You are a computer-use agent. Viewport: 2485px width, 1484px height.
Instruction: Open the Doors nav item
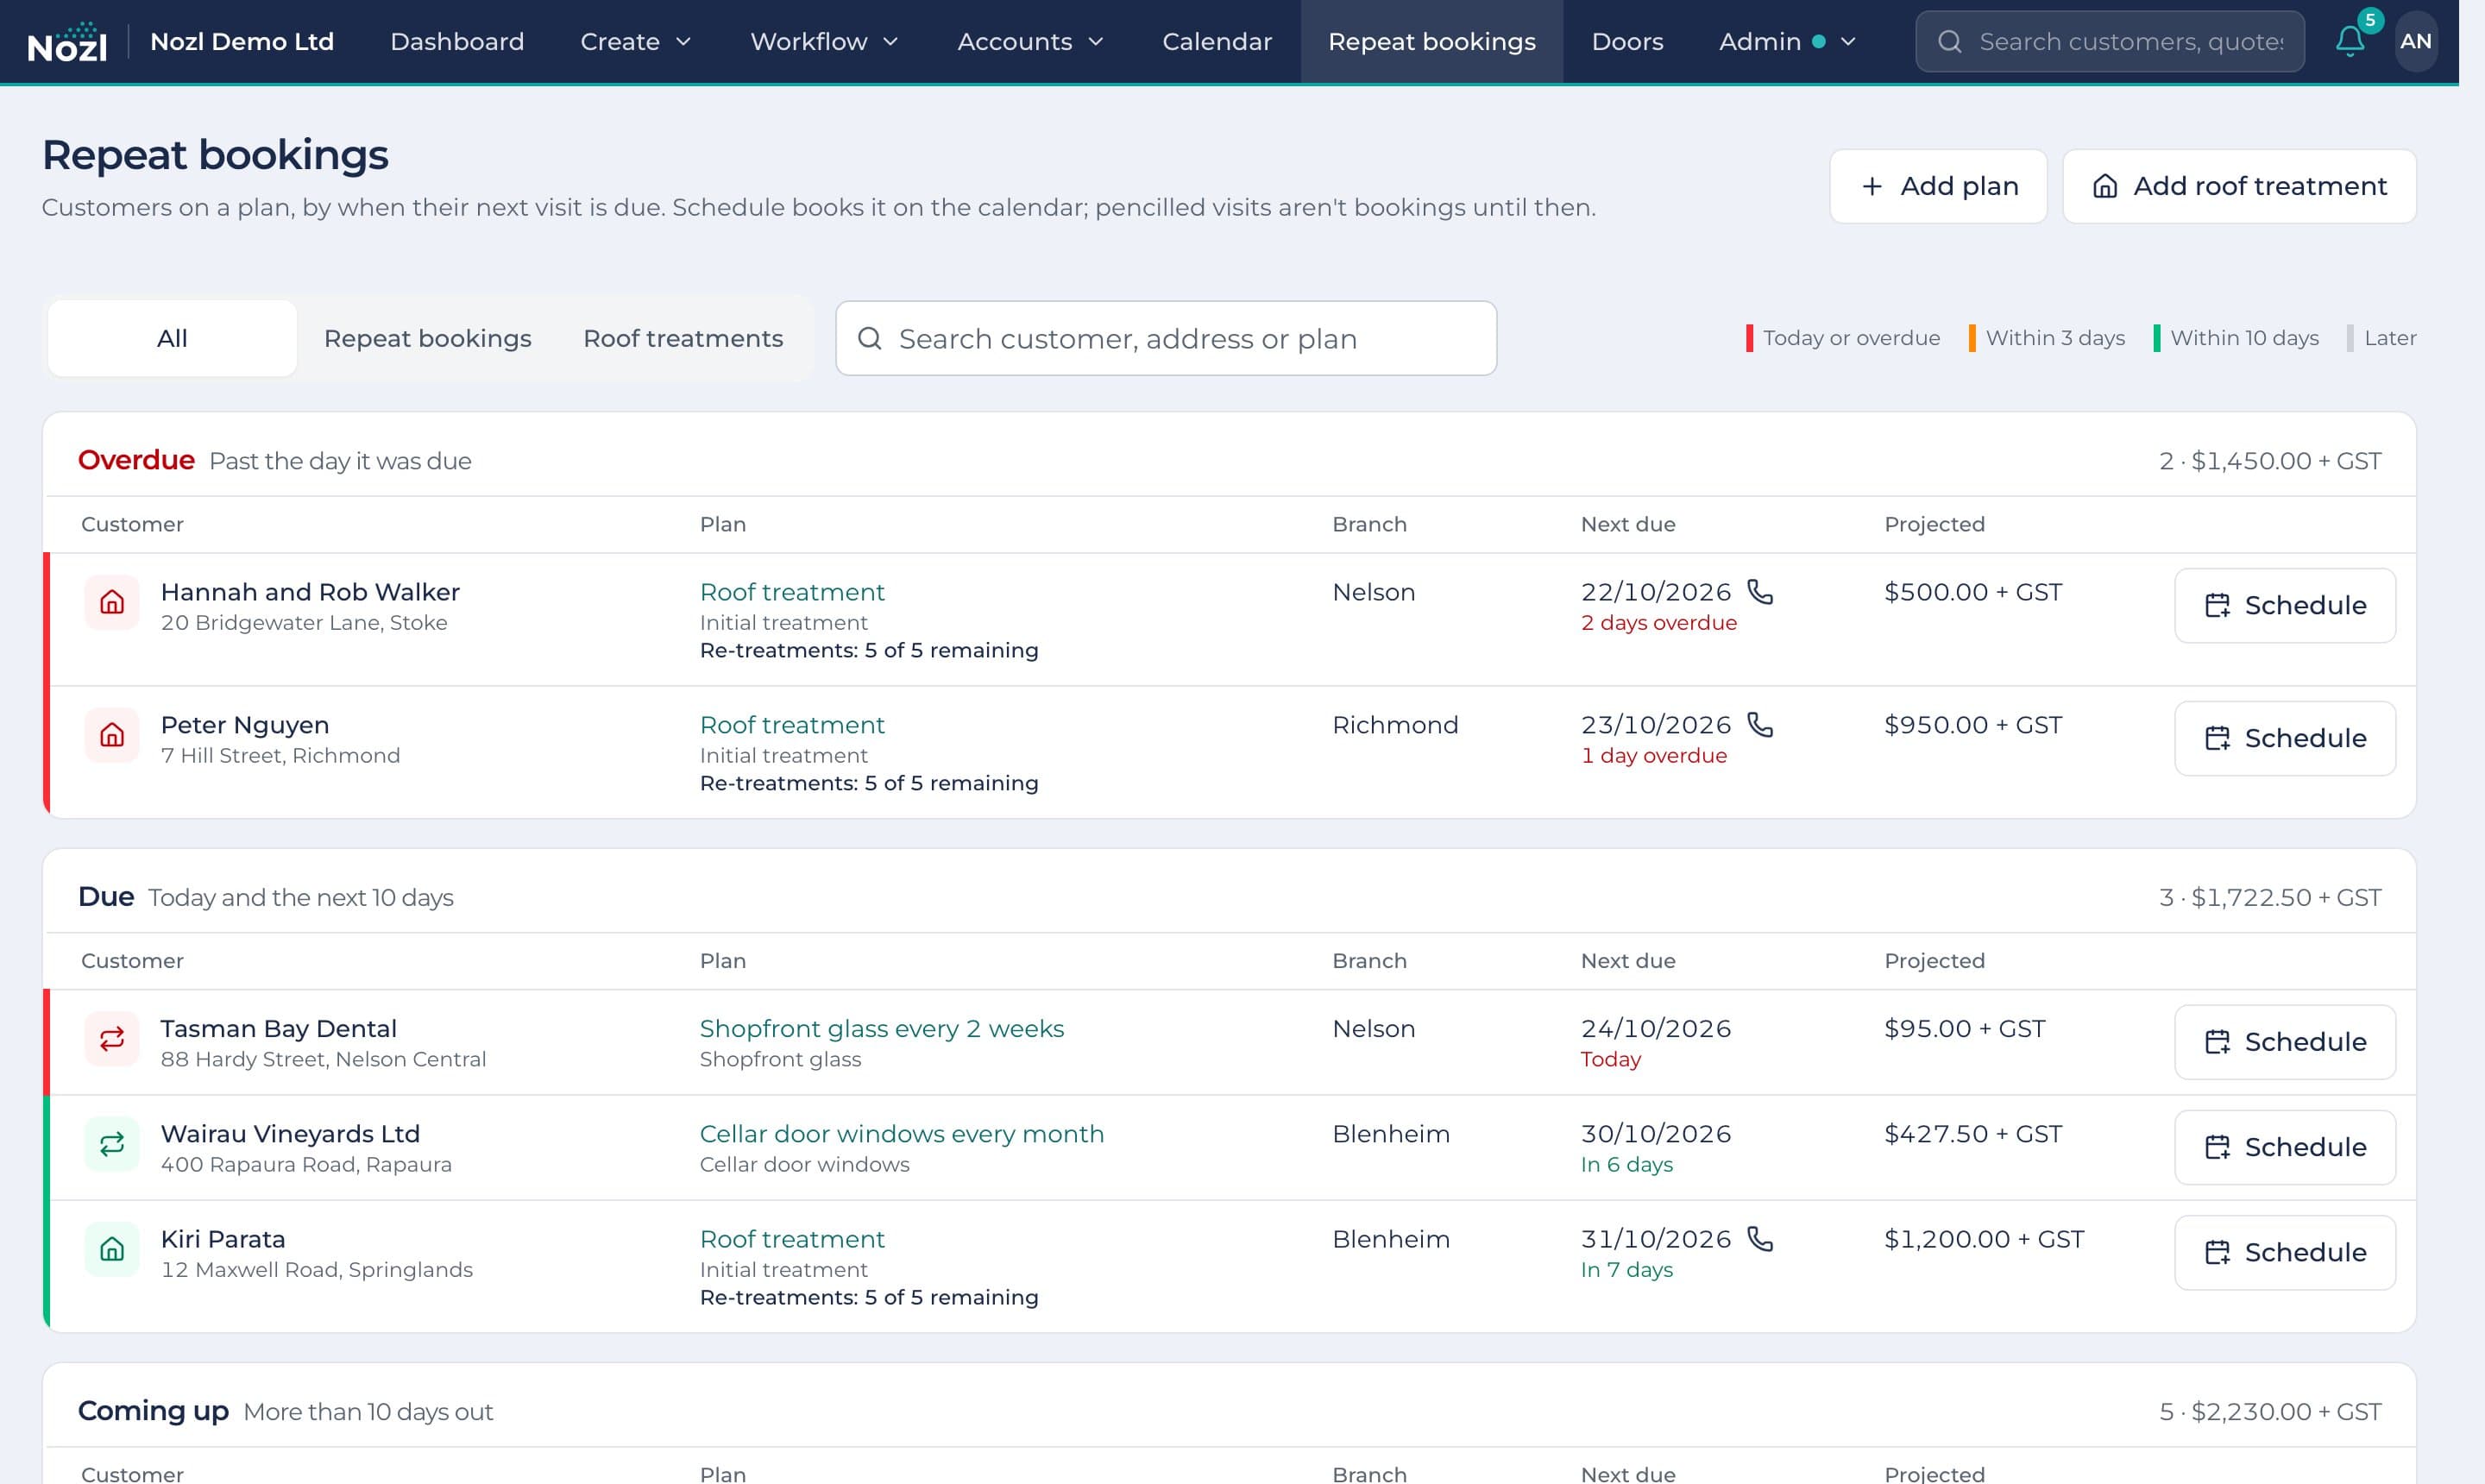[x=1627, y=41]
